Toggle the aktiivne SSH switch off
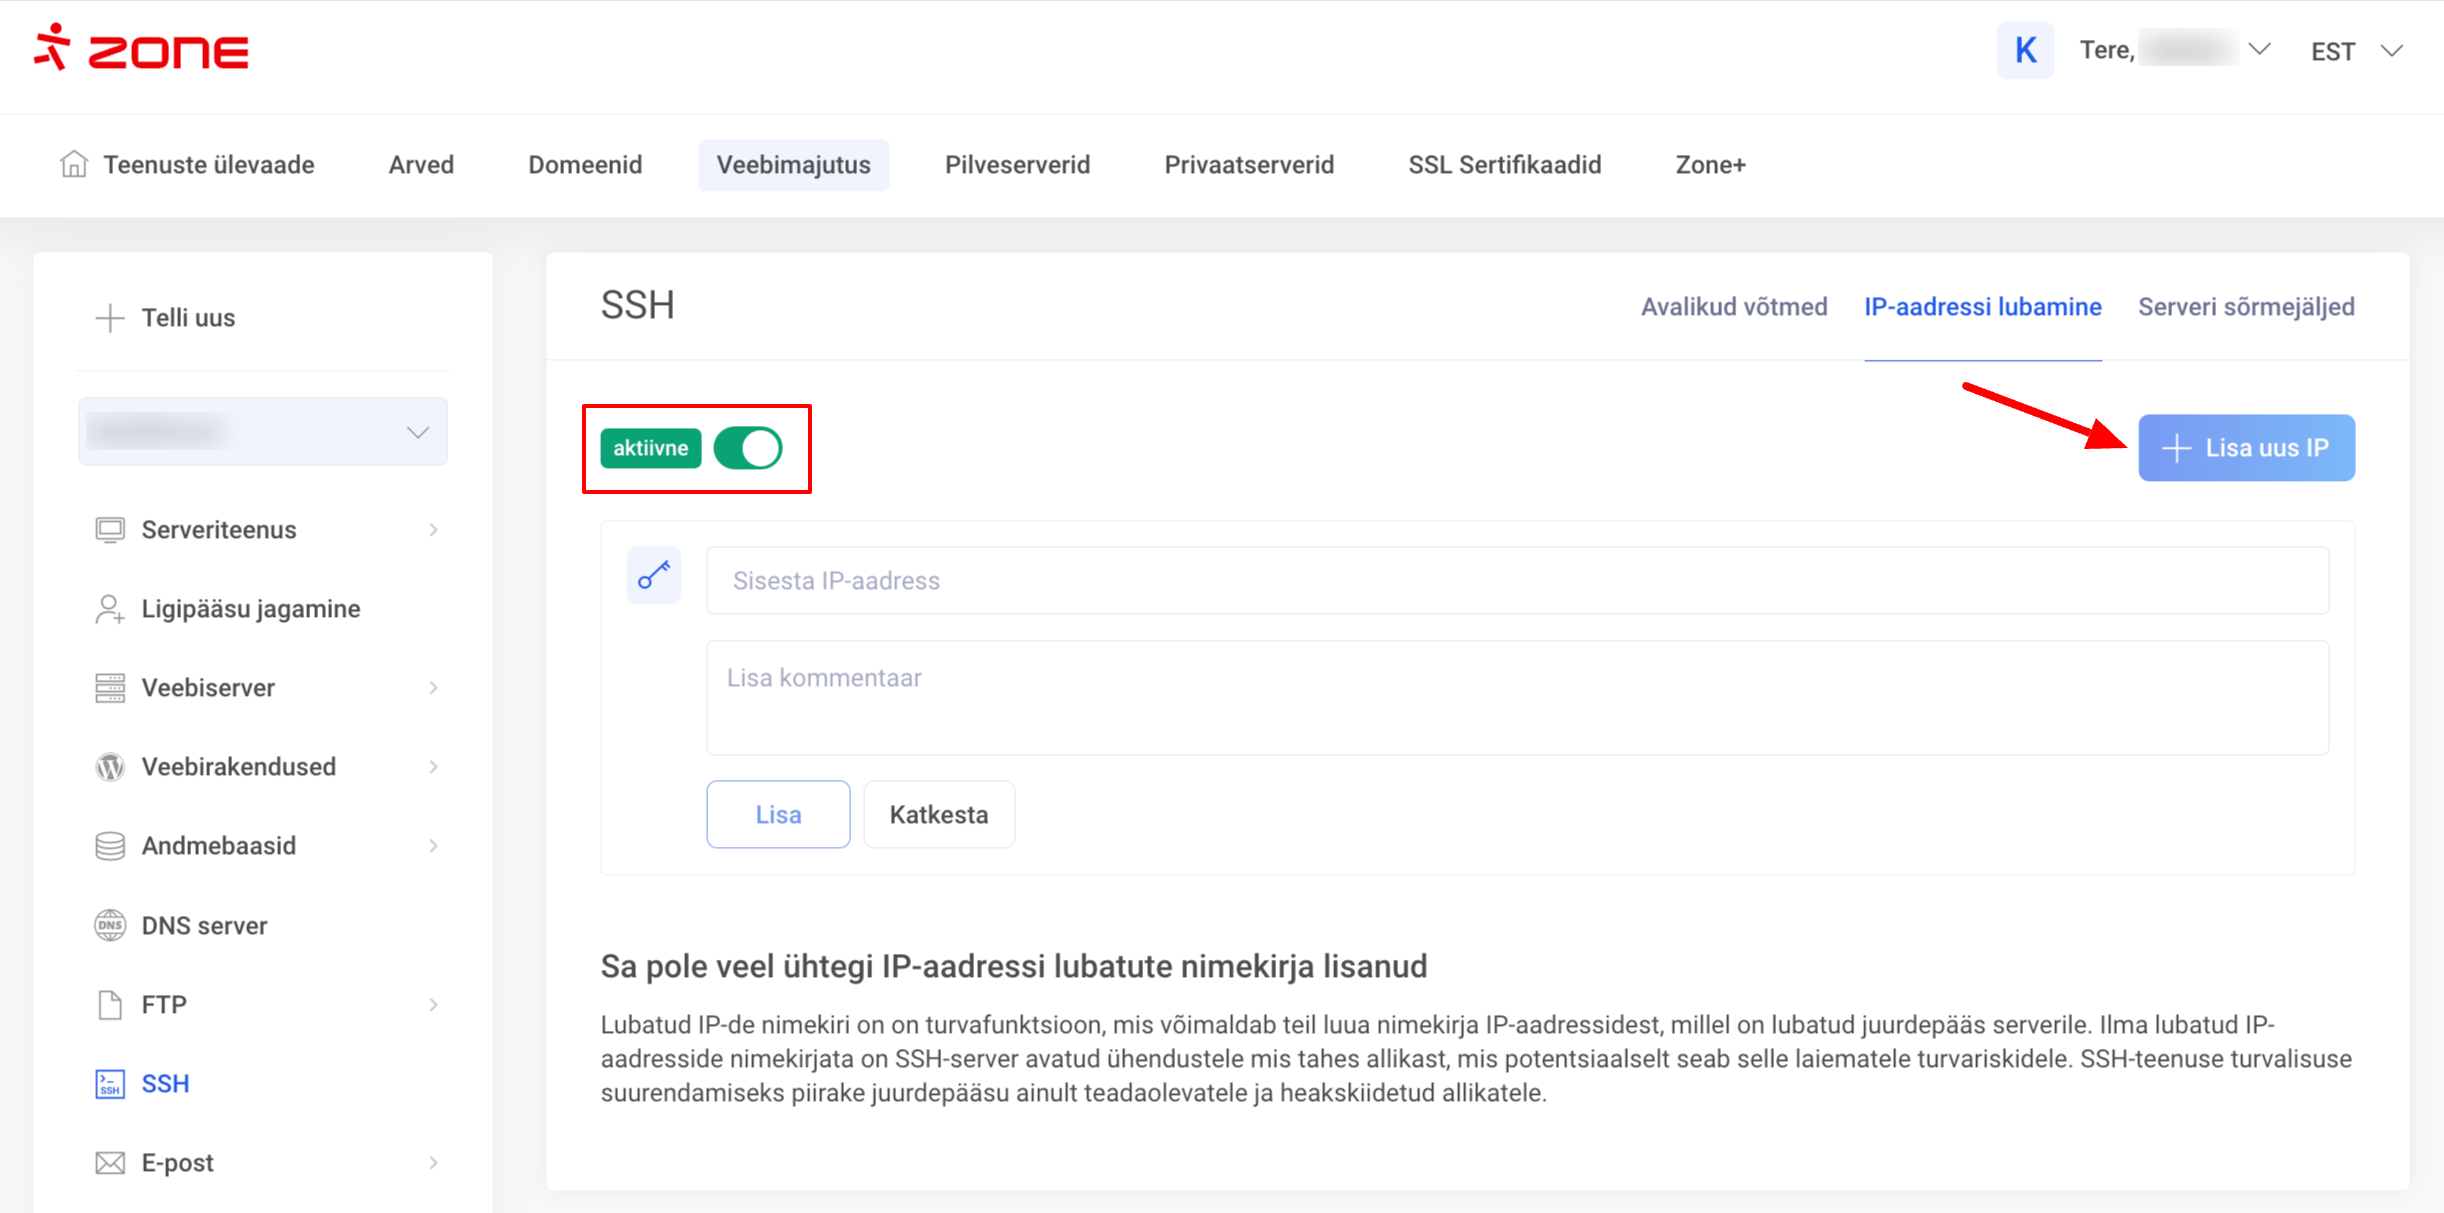 748,448
